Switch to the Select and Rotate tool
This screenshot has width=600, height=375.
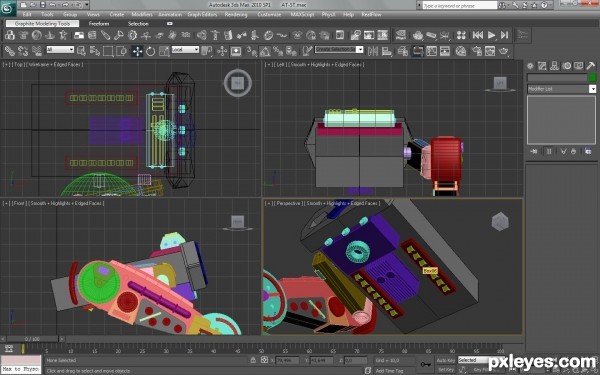(x=150, y=51)
